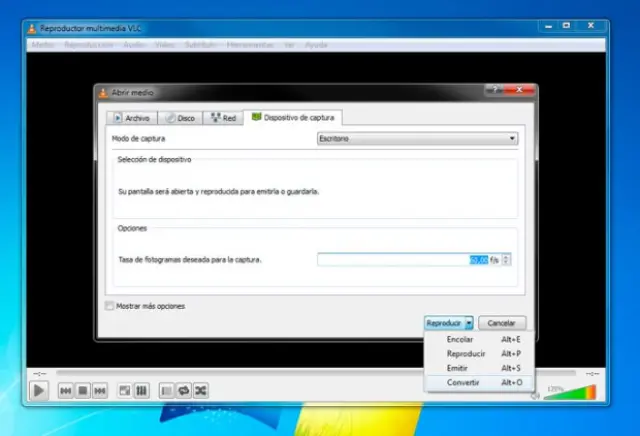Click the Reproducir button dropdown arrow
The image size is (640, 436).
click(468, 324)
